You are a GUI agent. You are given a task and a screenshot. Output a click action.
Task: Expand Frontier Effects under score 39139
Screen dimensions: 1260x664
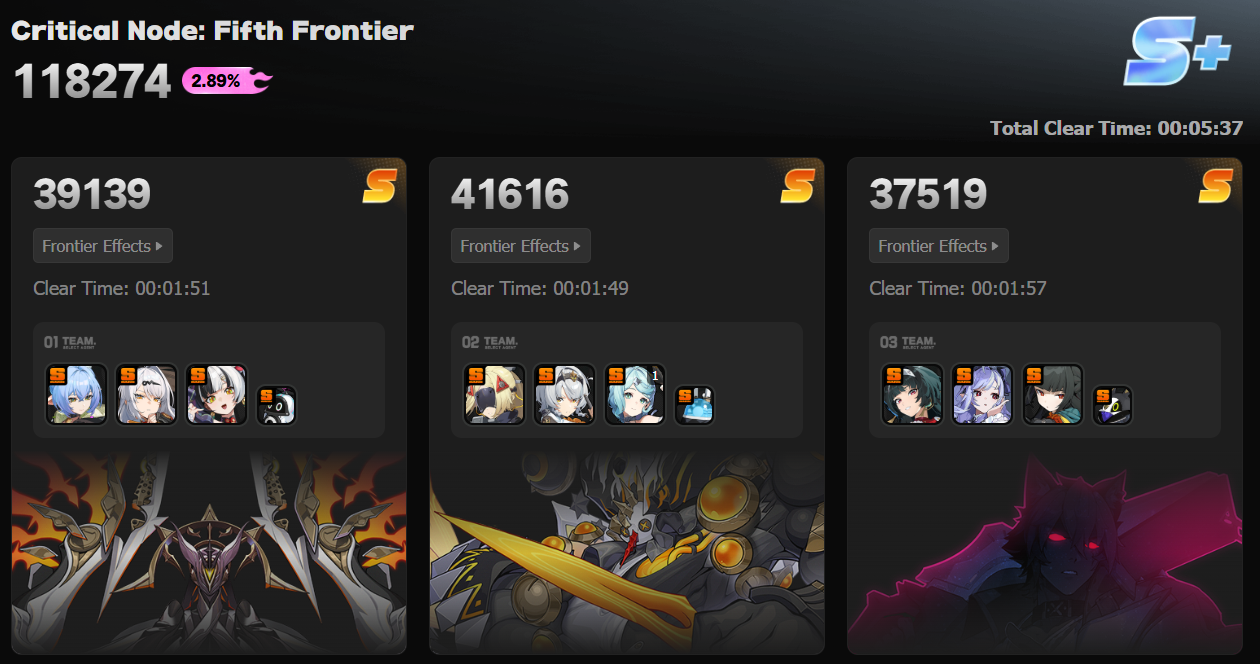click(103, 246)
